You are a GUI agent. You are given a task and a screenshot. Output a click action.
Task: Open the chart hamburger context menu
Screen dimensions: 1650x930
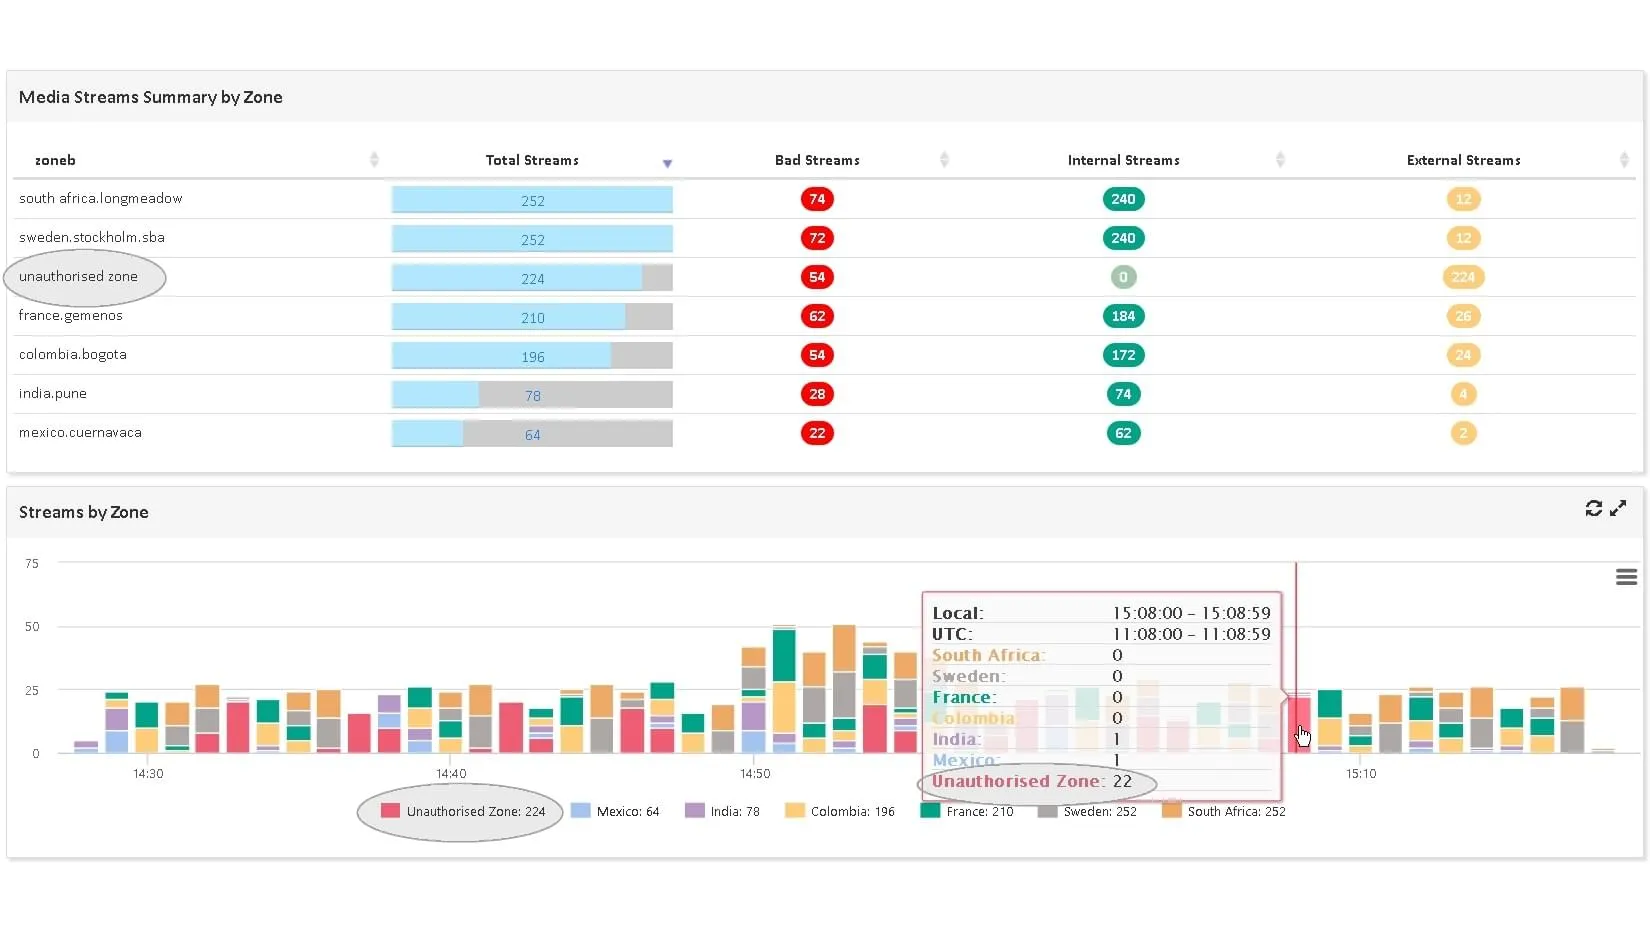point(1626,577)
